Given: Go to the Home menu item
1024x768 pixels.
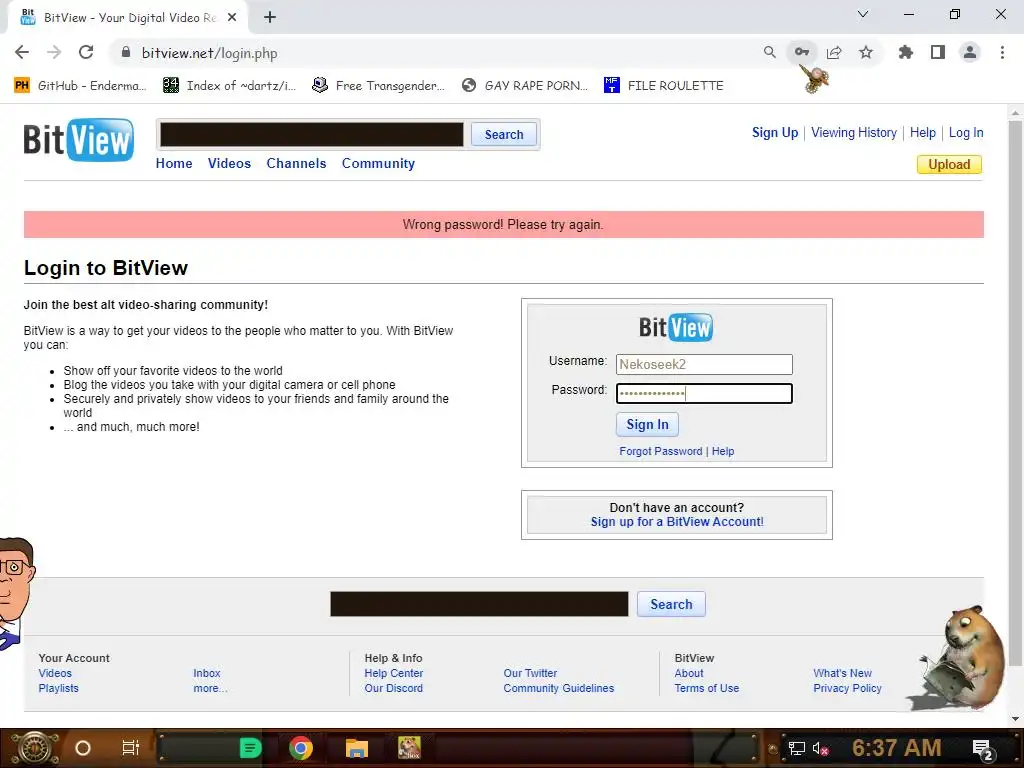Looking at the screenshot, I should 174,163.
